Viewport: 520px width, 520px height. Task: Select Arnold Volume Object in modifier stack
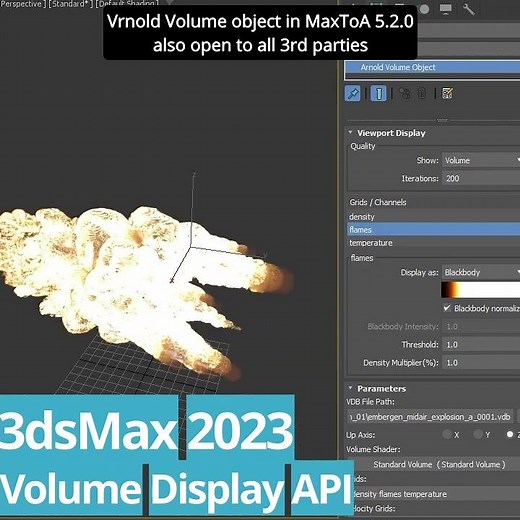point(432,67)
